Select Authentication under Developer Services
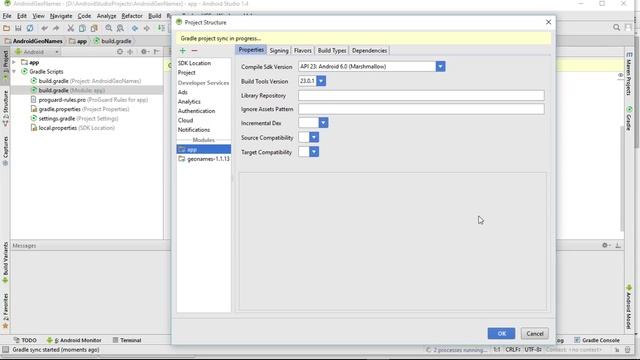640x360 pixels. (x=196, y=111)
